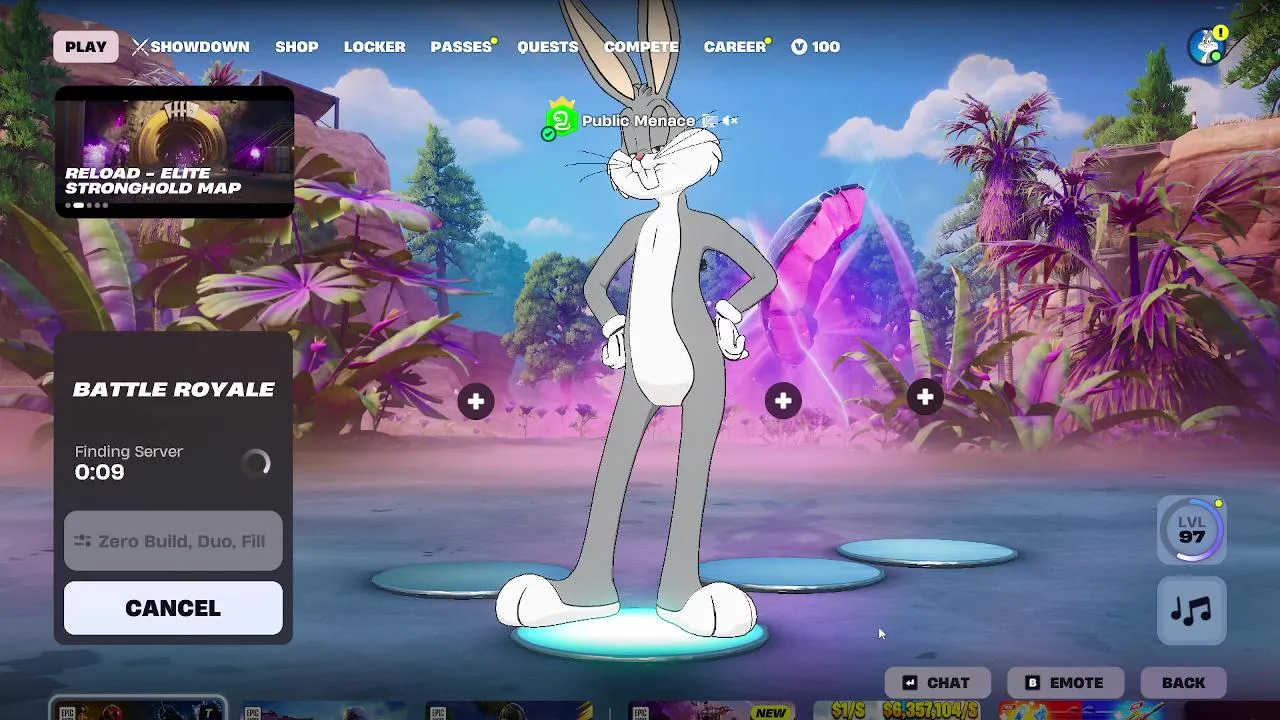Switch to the COMPETE tab

tap(641, 47)
